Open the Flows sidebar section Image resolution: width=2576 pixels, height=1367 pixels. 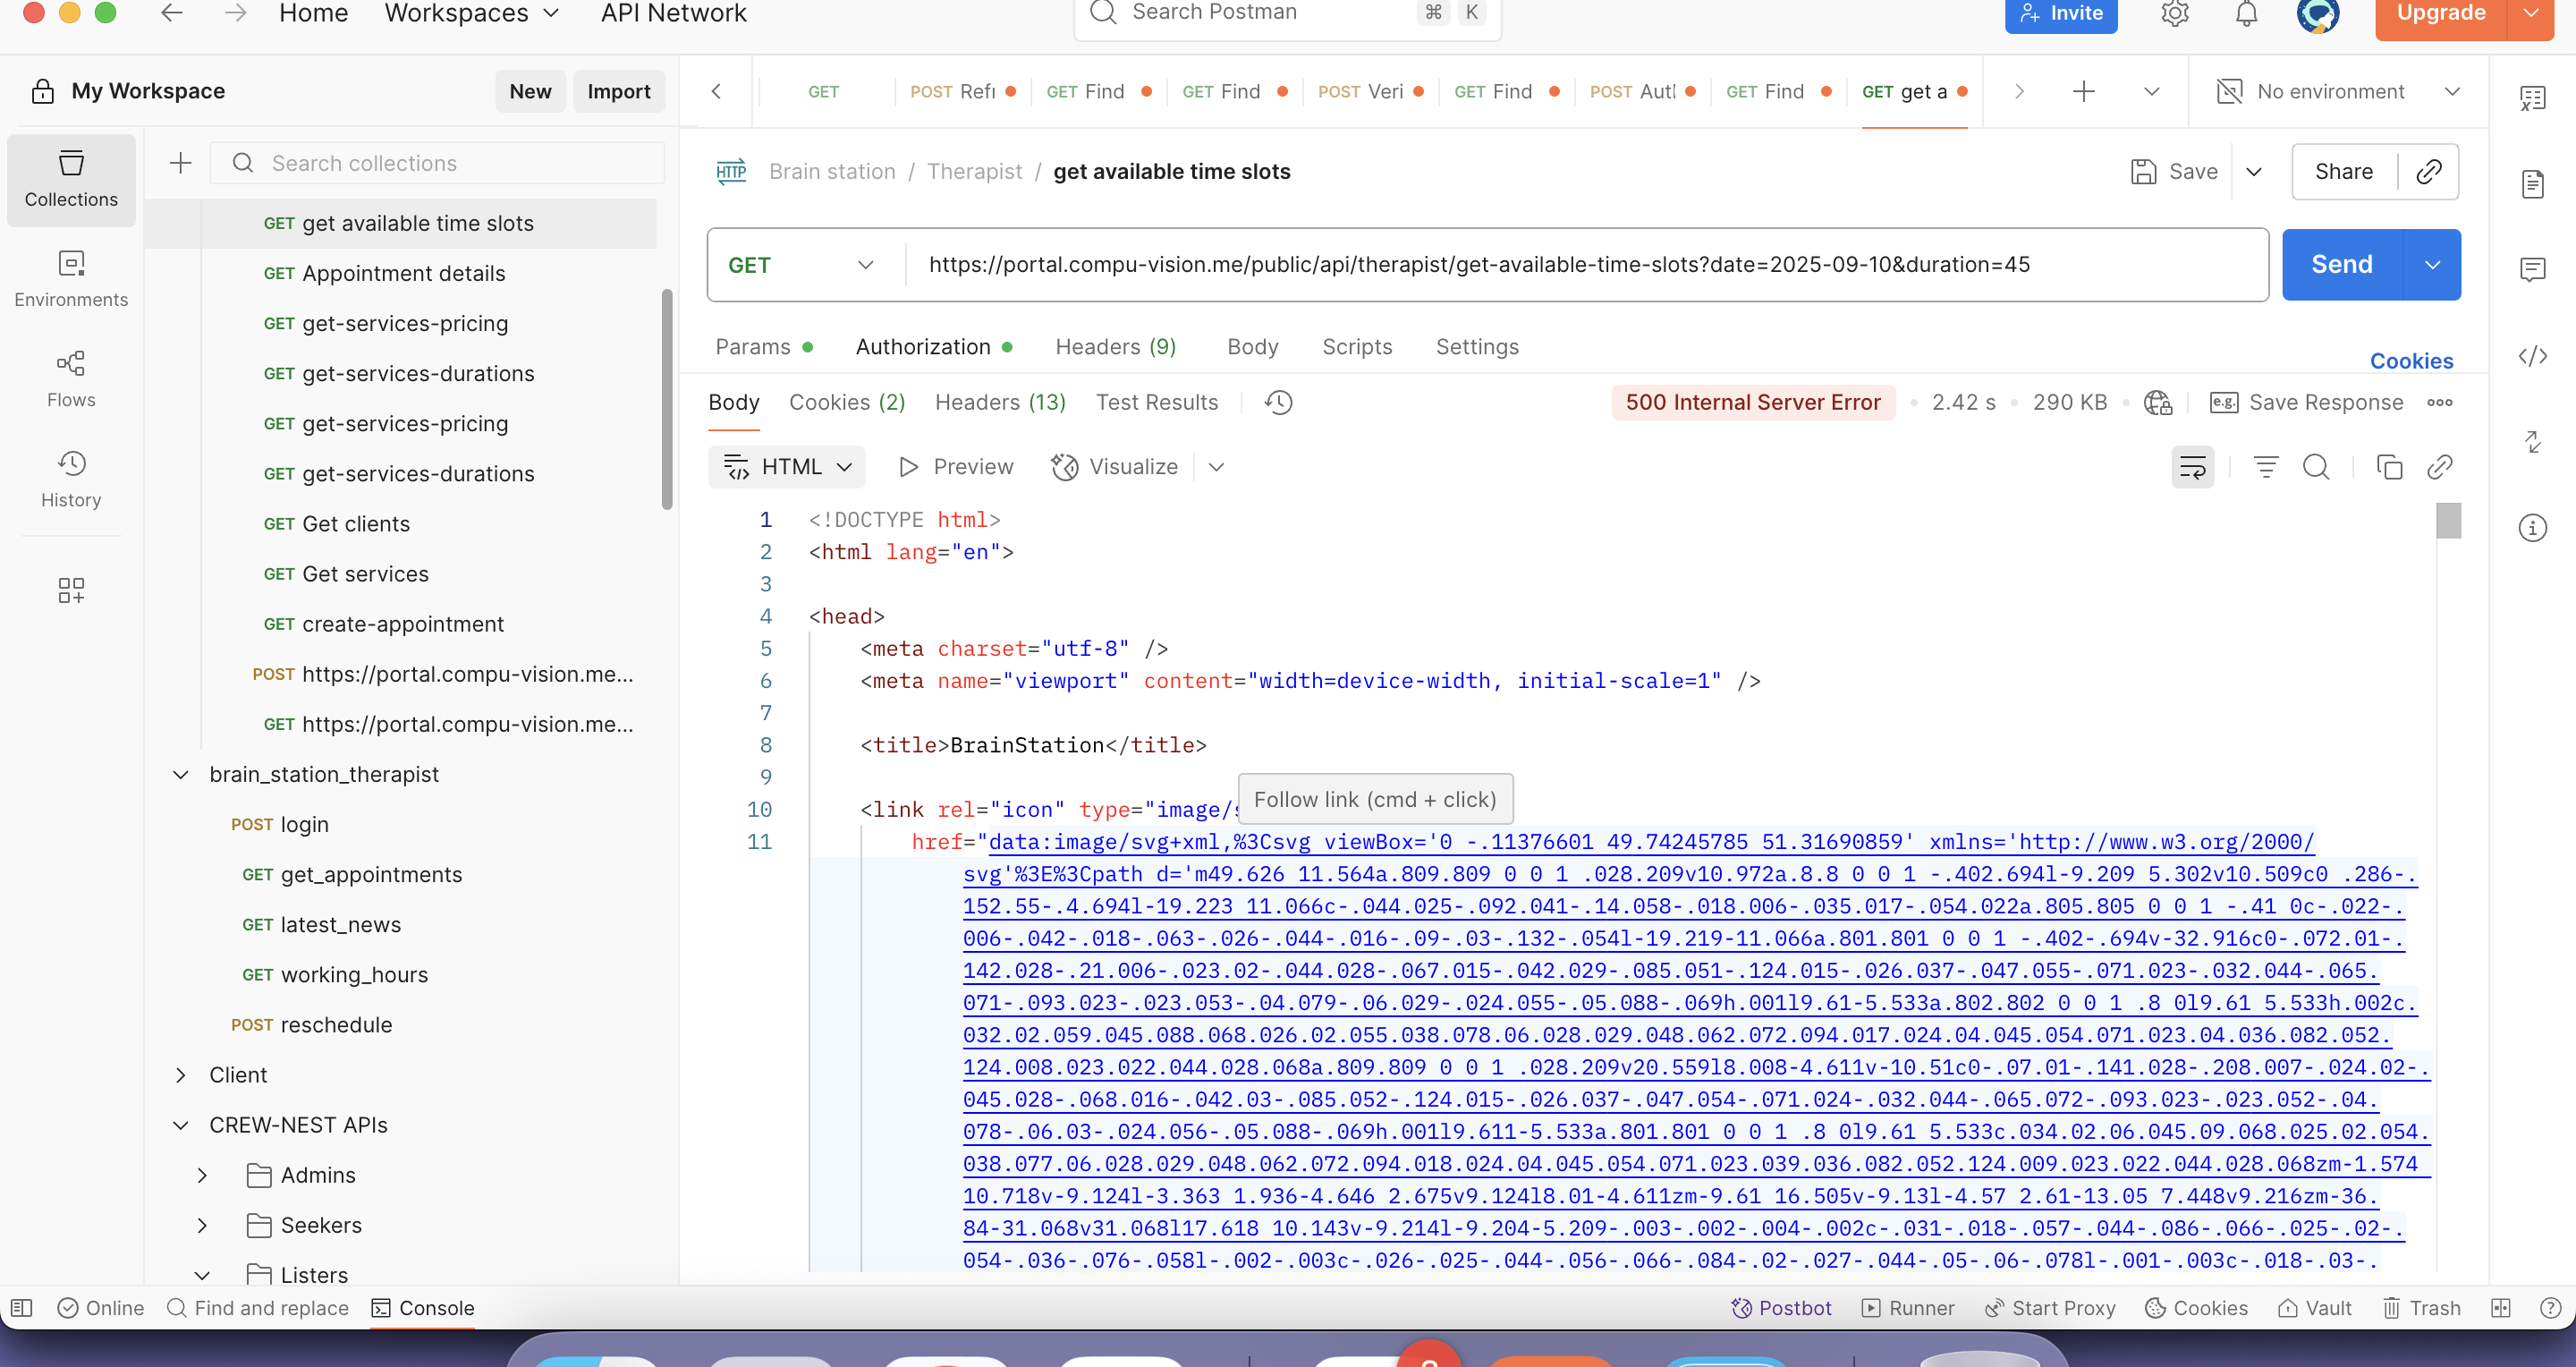coord(71,379)
